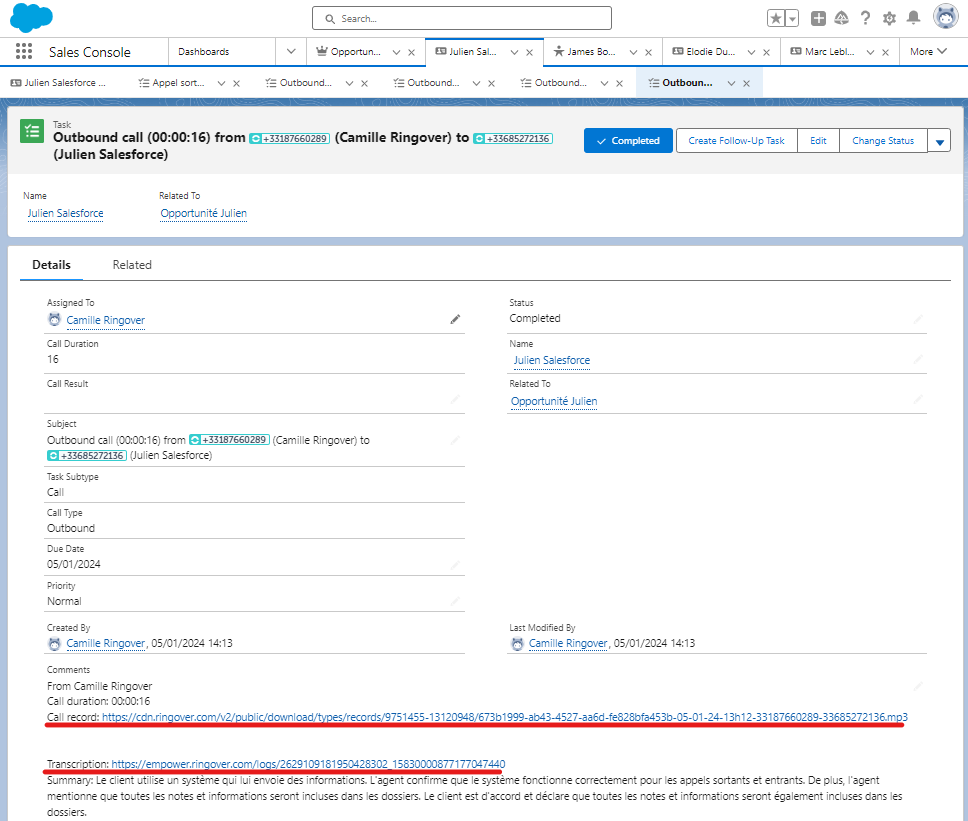Open the Call record mp3 link

[505, 717]
